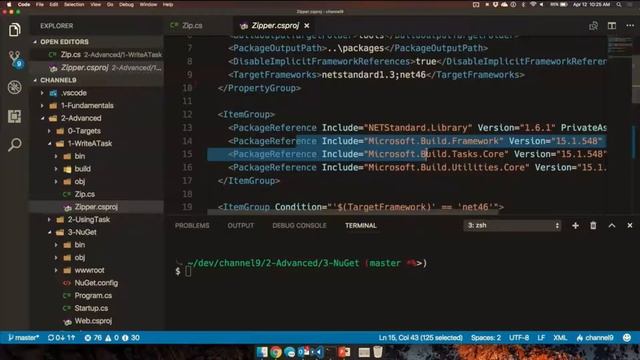Image resolution: width=640 pixels, height=360 pixels.
Task: Switch to the DEBUG CONSOLE tab
Action: [x=299, y=225]
